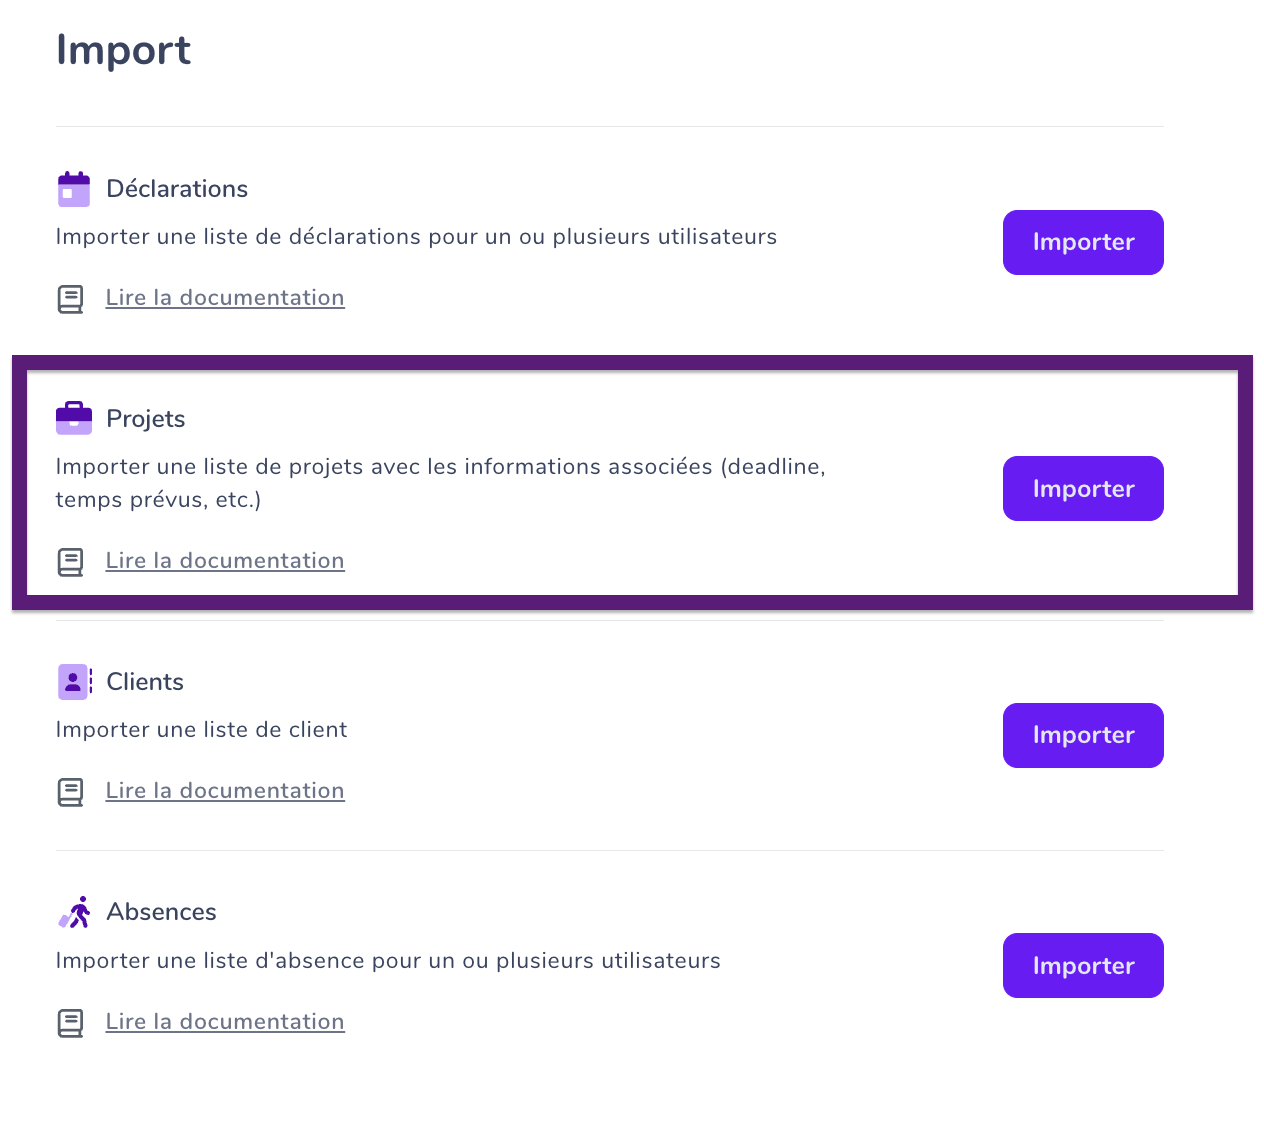1264x1122 pixels.
Task: Start importing the Clients list
Action: click(1083, 735)
